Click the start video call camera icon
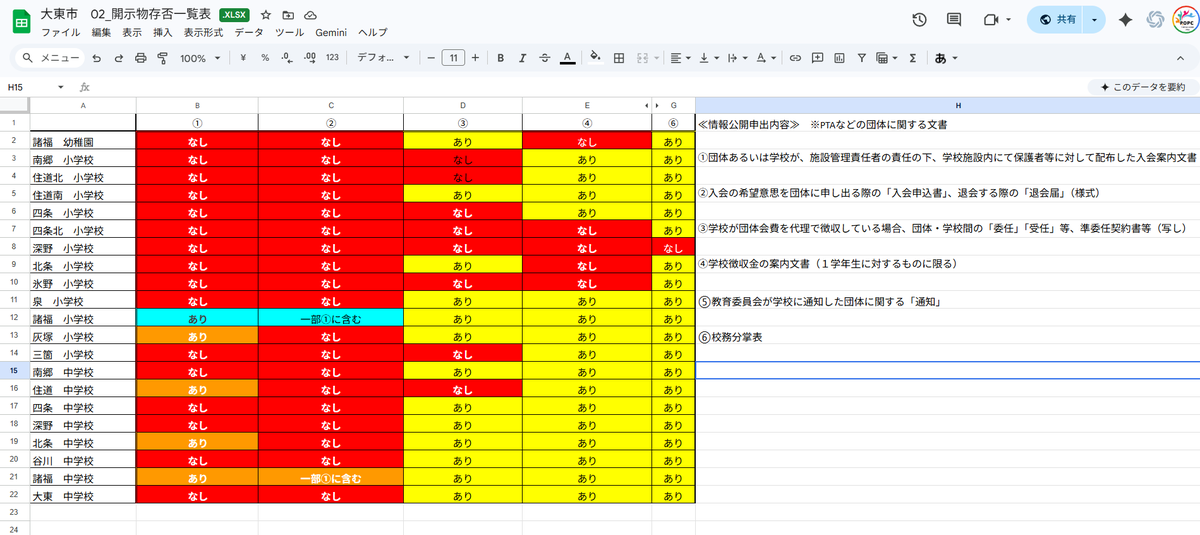 (x=991, y=20)
